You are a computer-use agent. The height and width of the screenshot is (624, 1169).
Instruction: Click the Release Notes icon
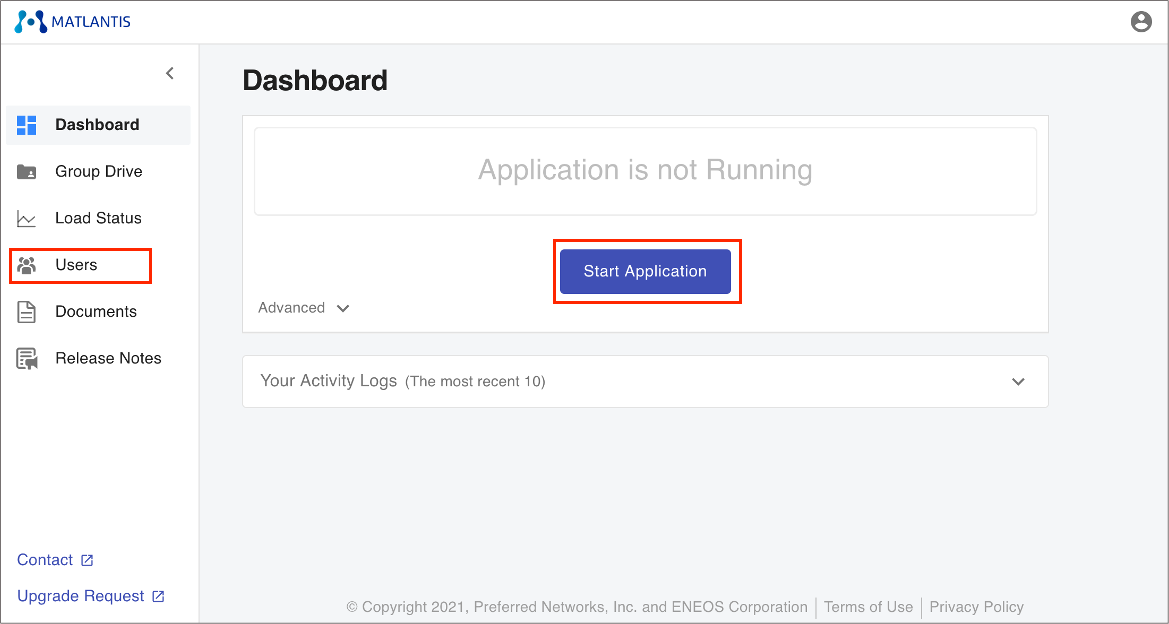tap(27, 359)
